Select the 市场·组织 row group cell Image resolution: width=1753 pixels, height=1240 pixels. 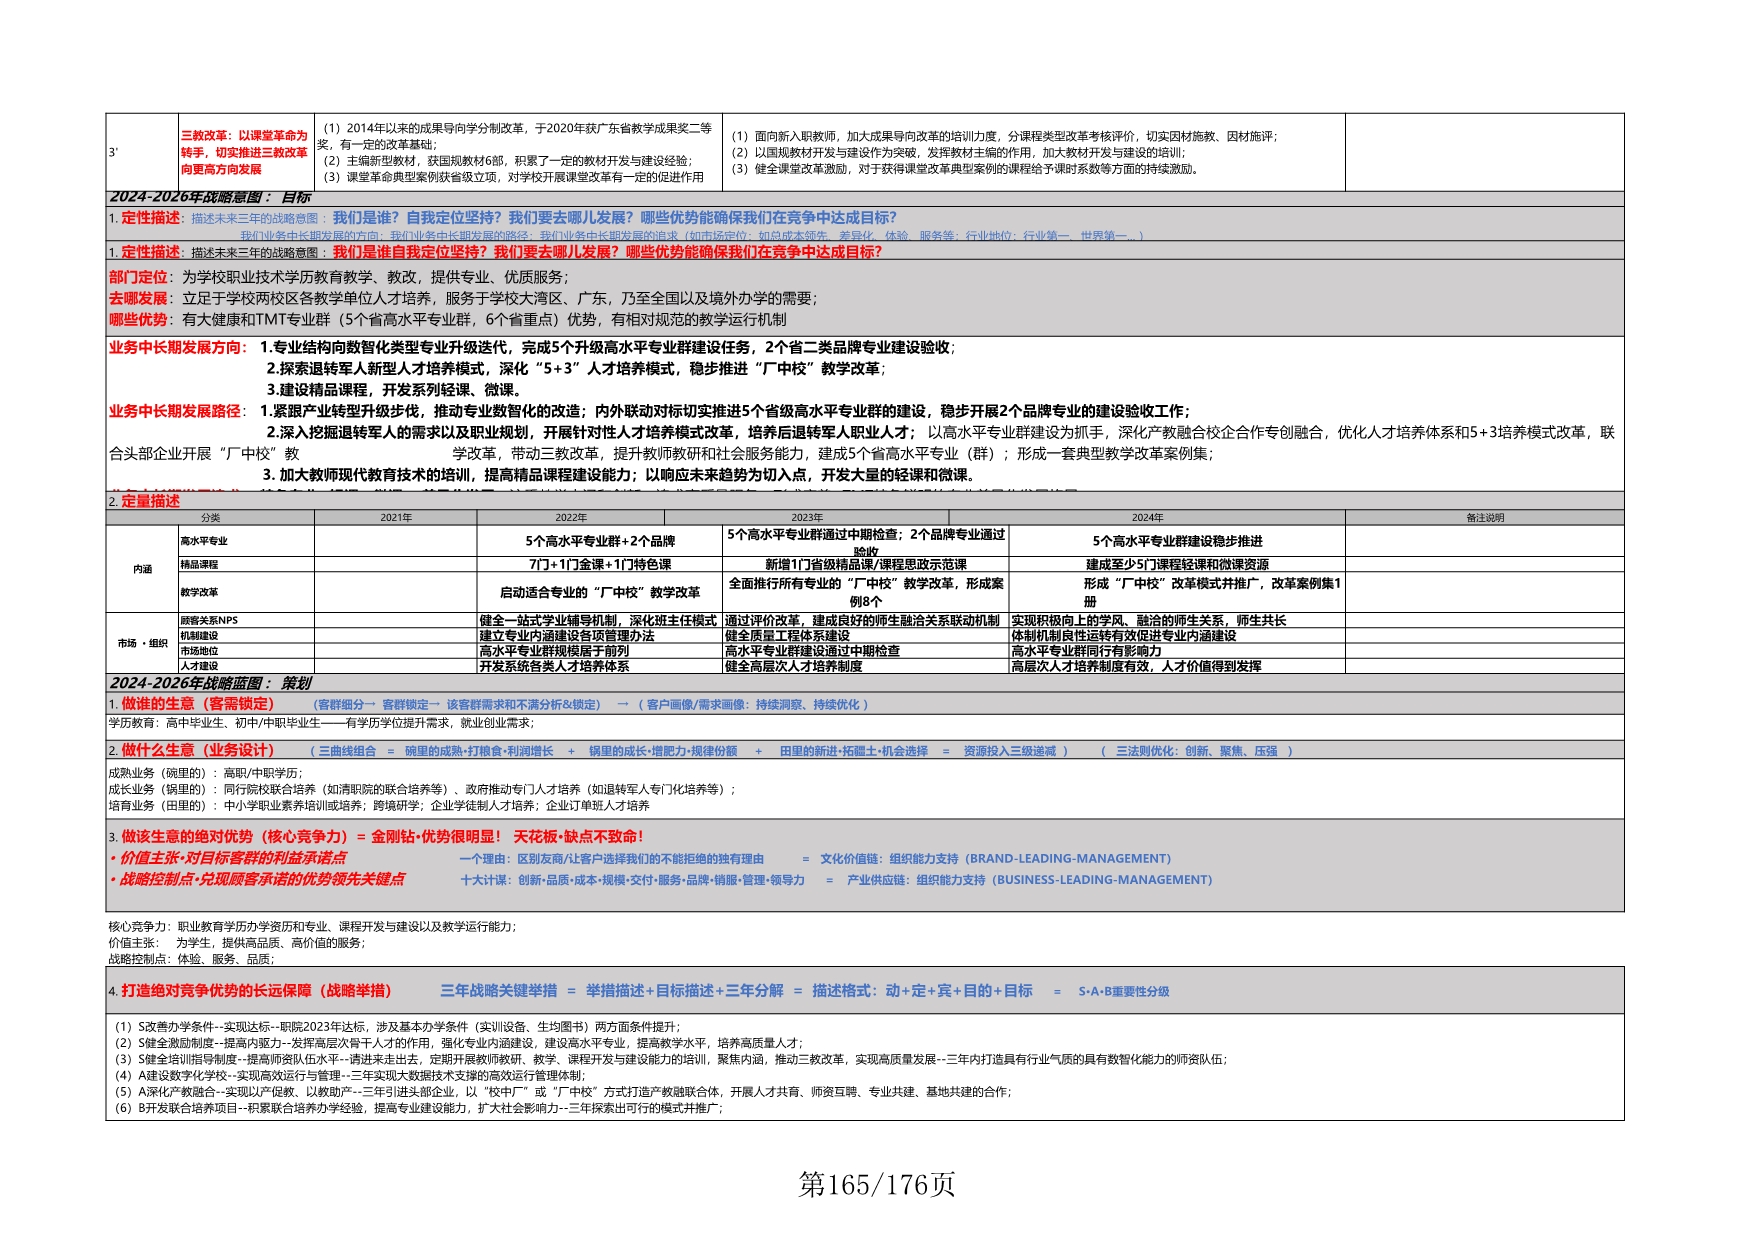tap(143, 643)
